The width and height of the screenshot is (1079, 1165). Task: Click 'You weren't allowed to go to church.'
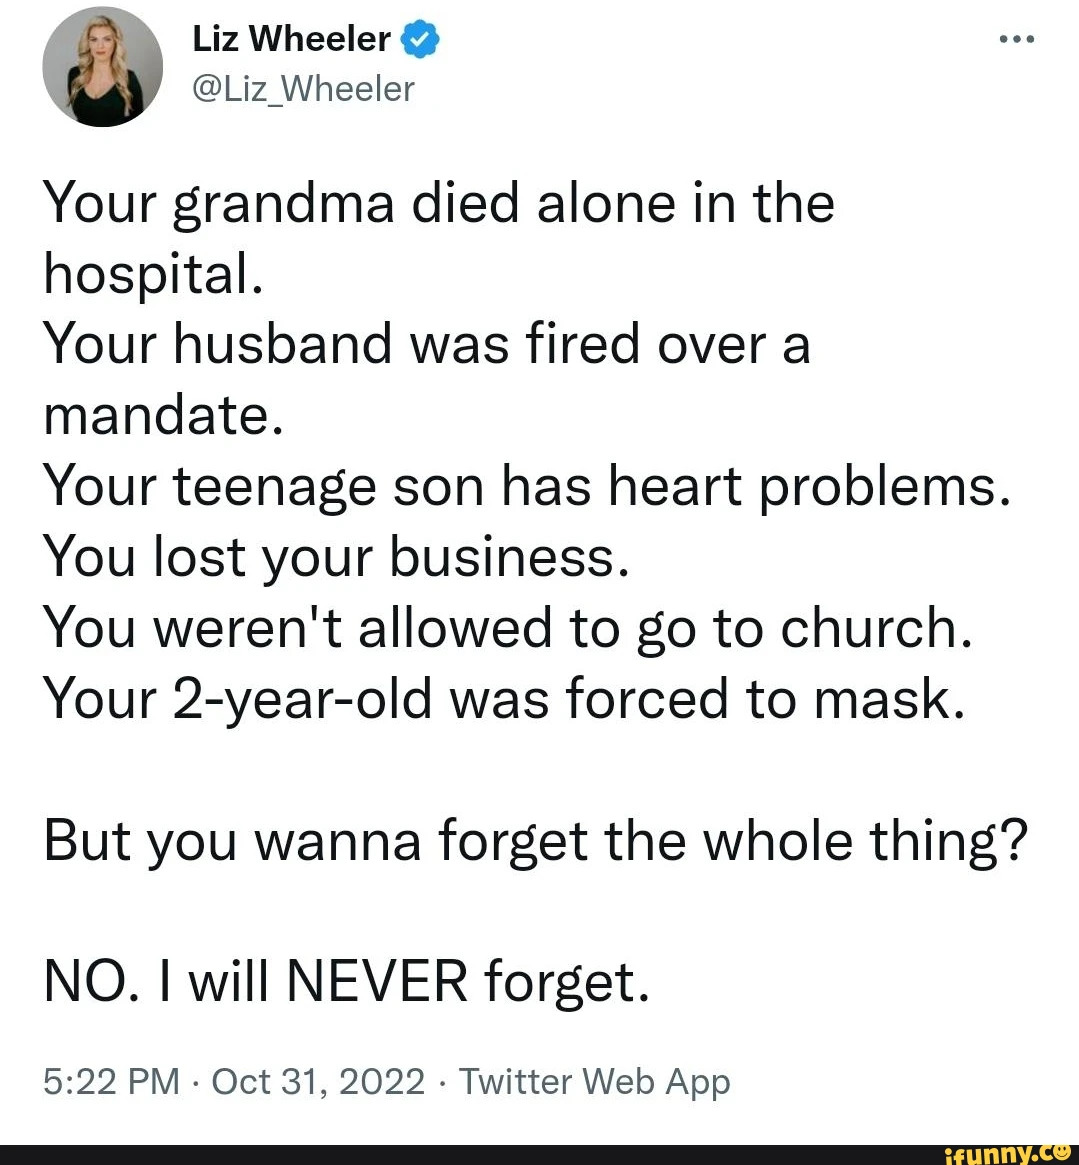pyautogui.click(x=508, y=629)
